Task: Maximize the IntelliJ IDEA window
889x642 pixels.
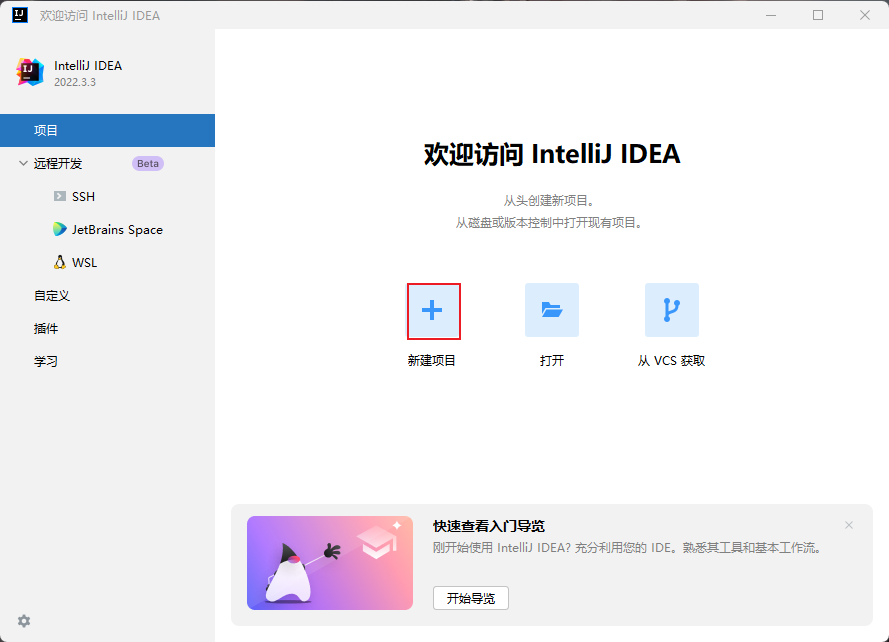Action: (818, 15)
